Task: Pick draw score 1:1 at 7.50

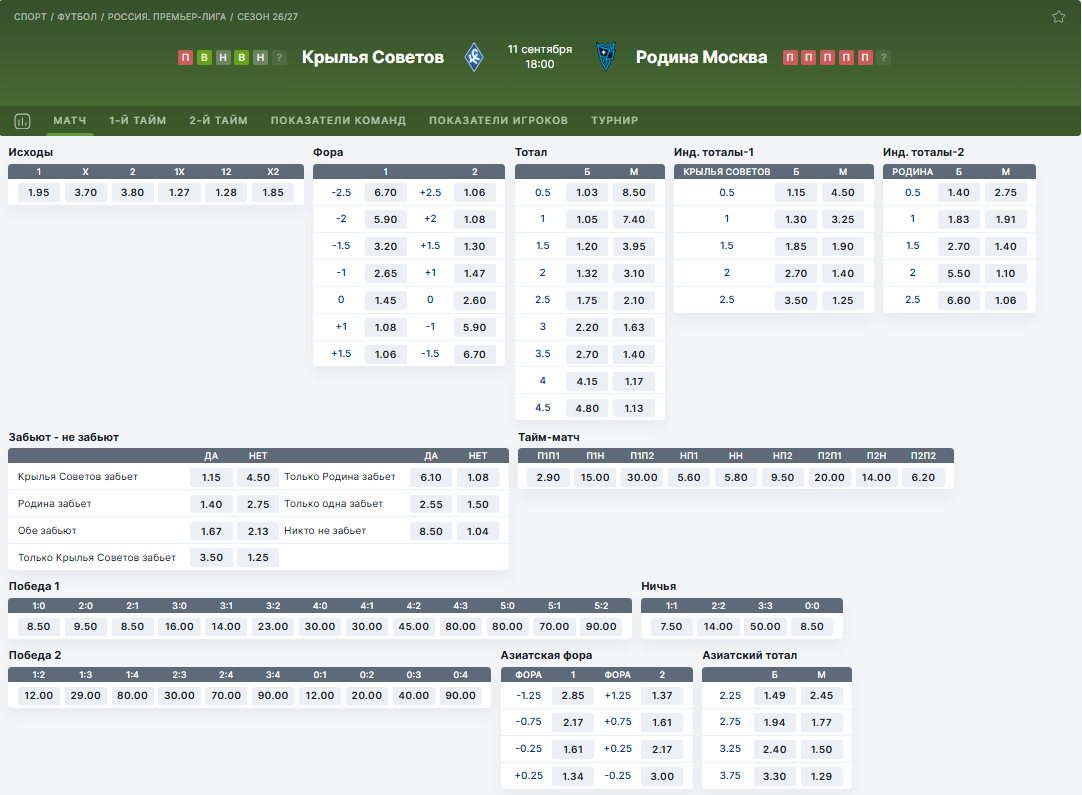Action: click(x=671, y=627)
